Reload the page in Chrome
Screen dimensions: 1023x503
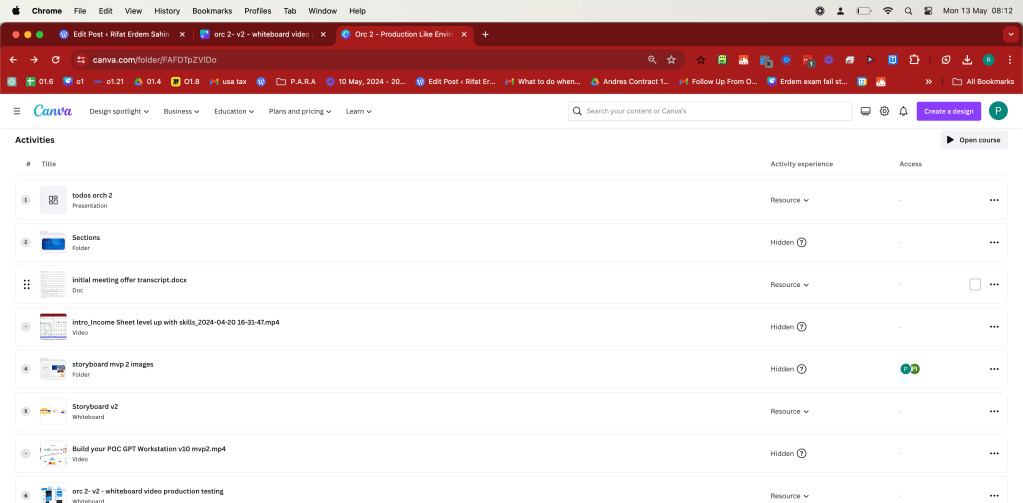point(55,60)
